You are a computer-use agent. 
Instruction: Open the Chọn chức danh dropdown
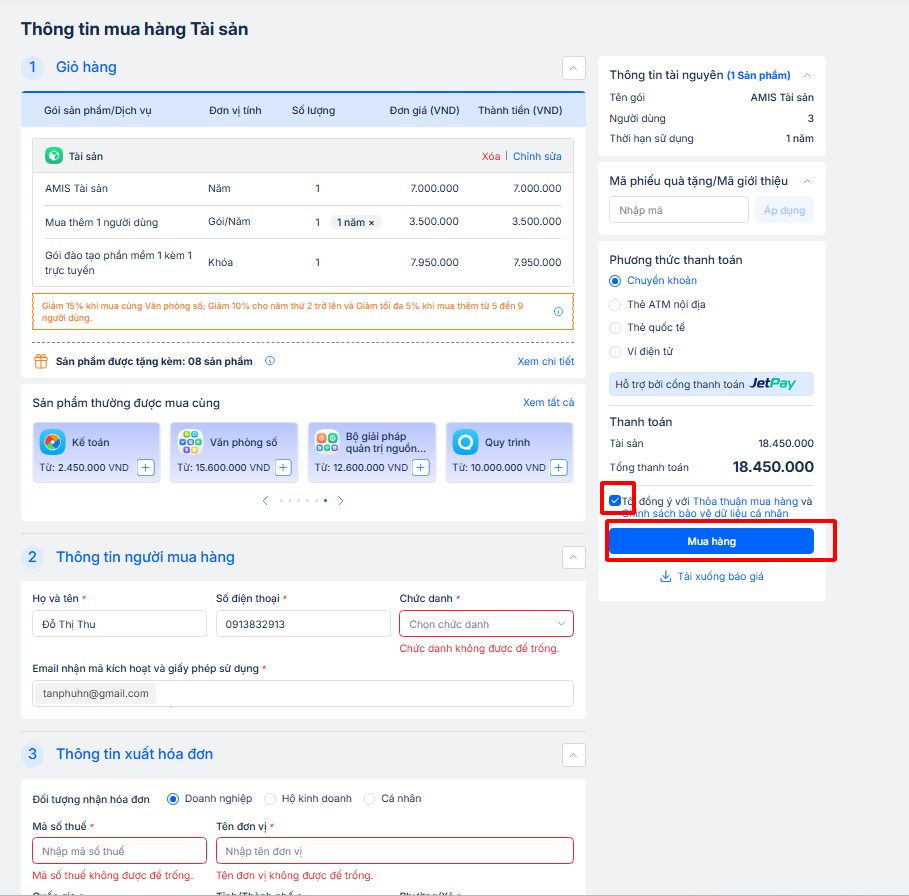coord(486,624)
